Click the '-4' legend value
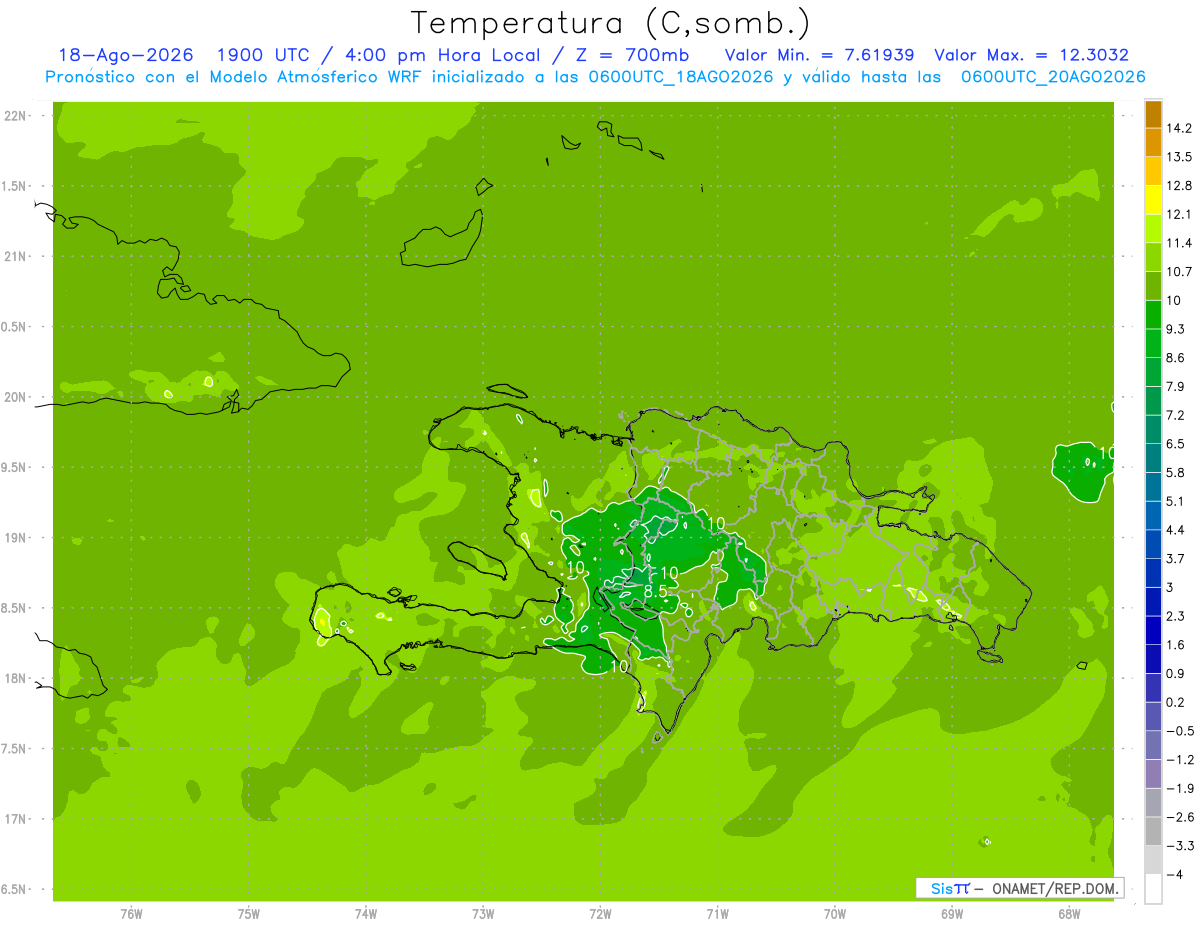The image size is (1200, 927). (1174, 874)
